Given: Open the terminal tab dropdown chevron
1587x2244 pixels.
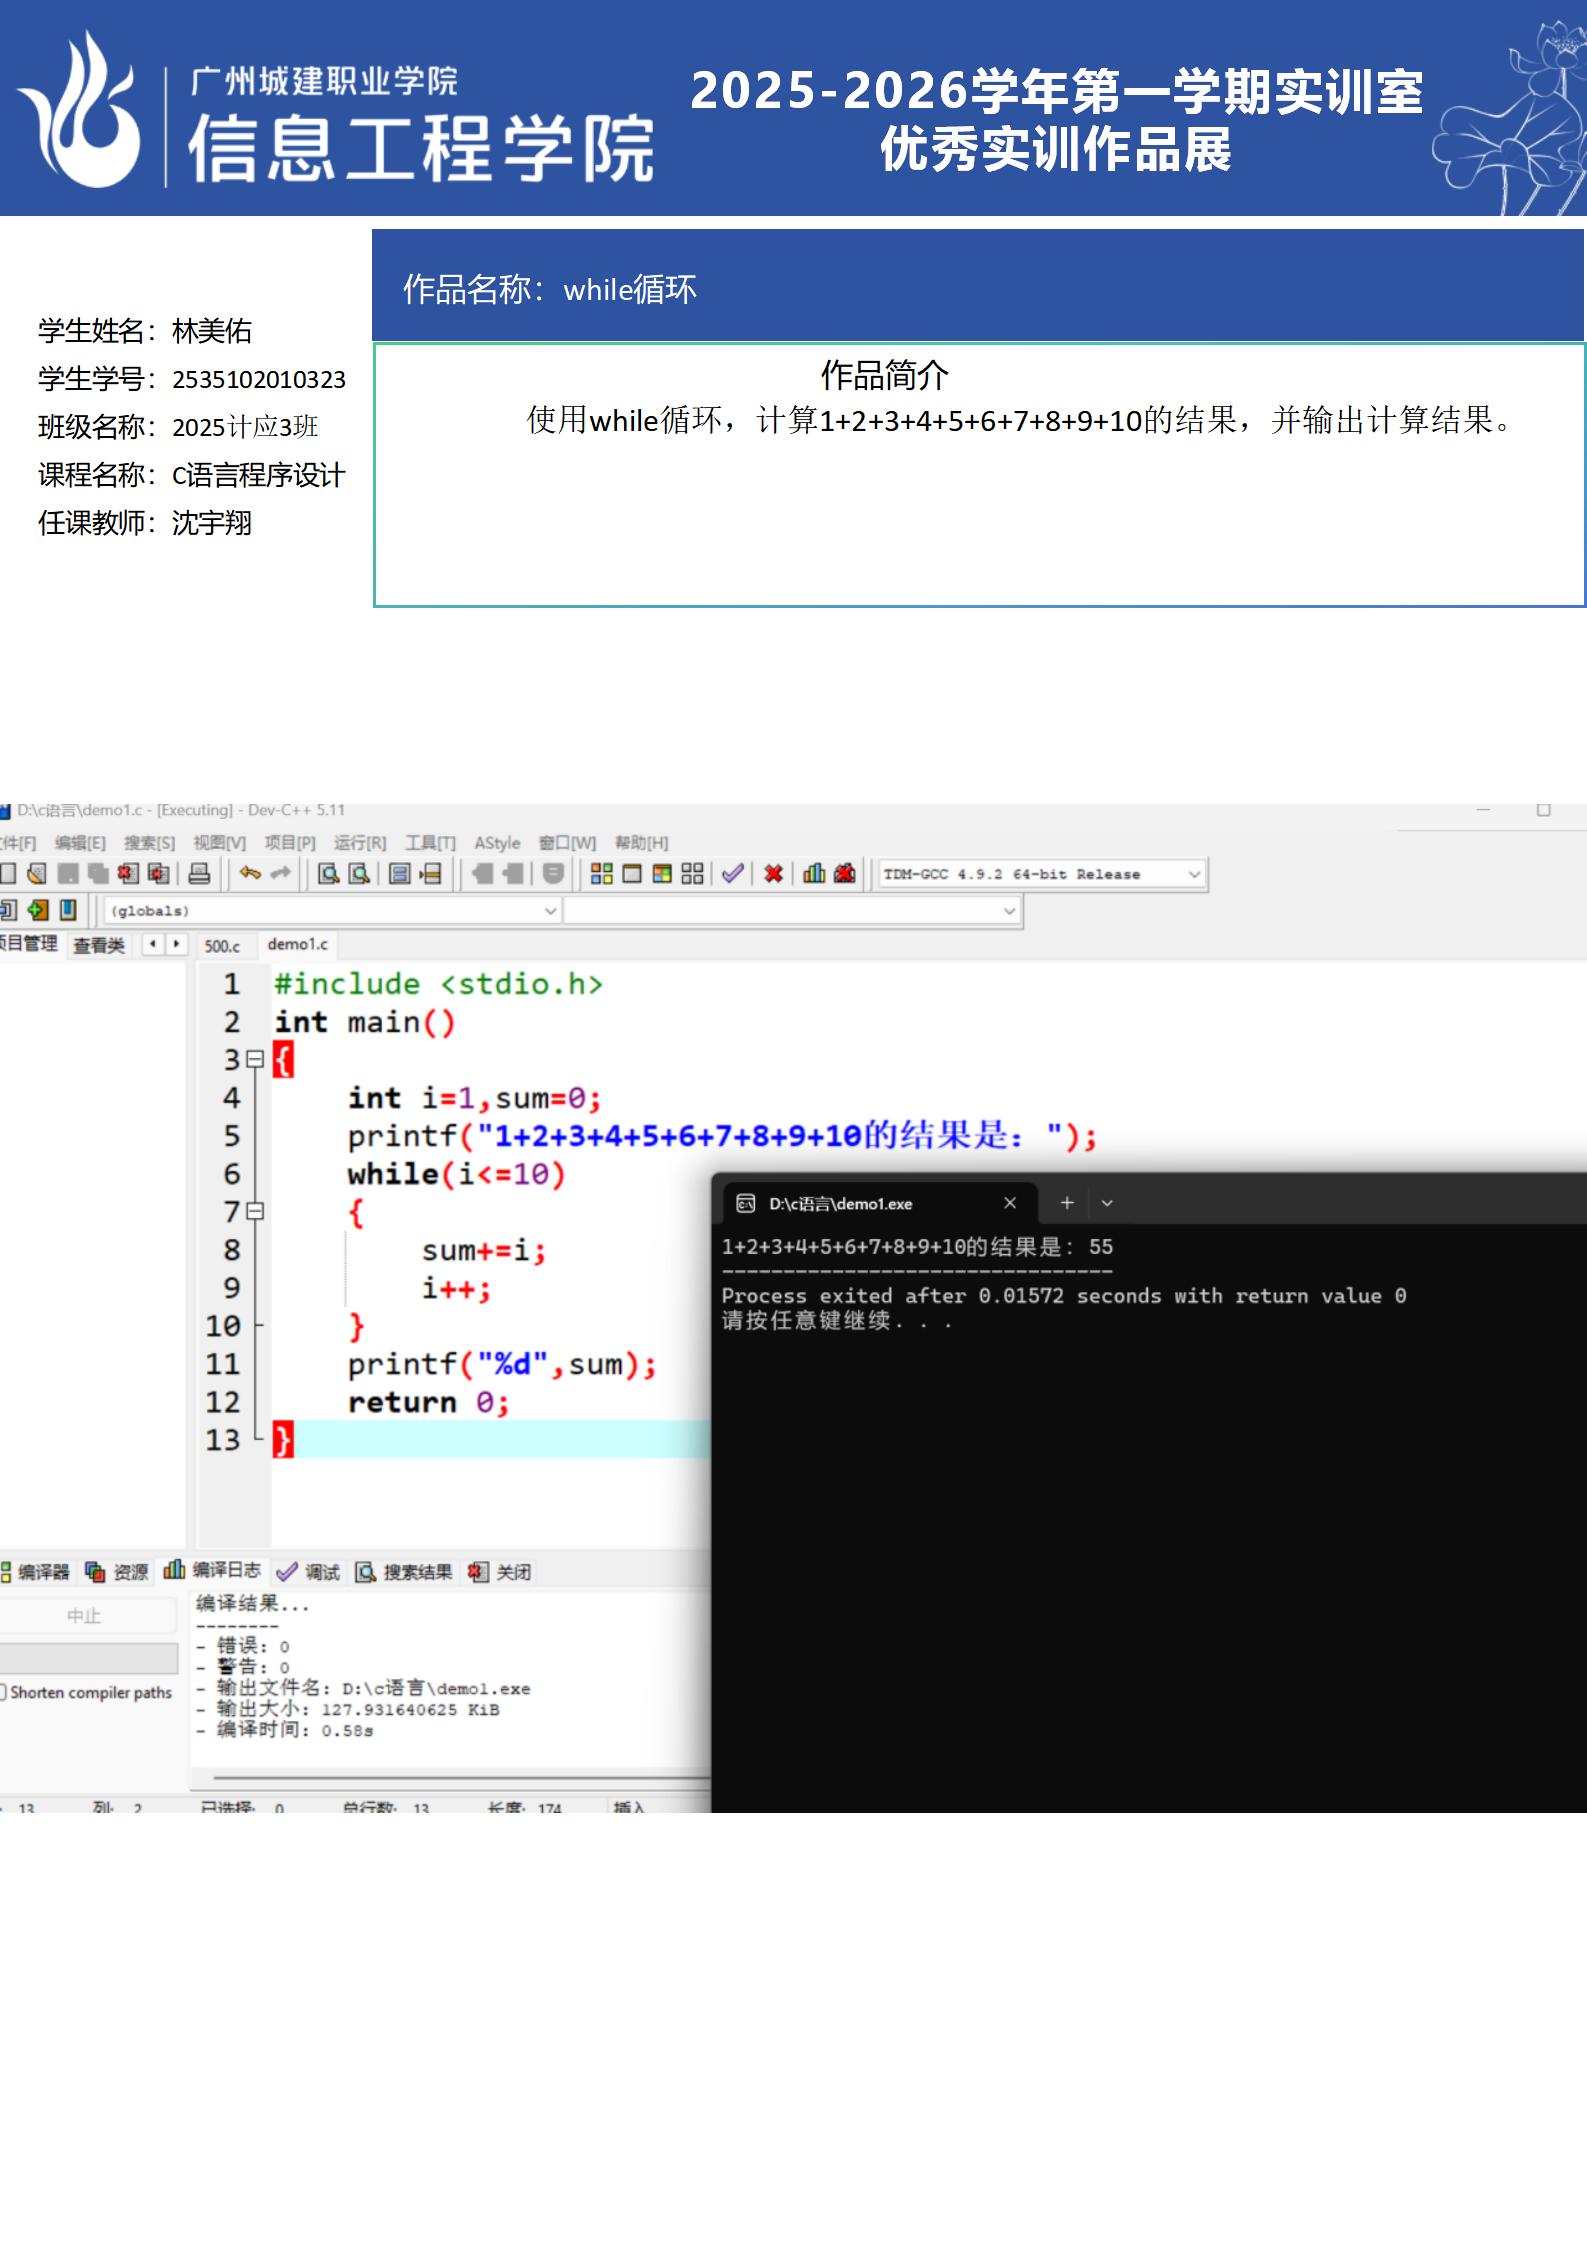Looking at the screenshot, I should click(1107, 1203).
